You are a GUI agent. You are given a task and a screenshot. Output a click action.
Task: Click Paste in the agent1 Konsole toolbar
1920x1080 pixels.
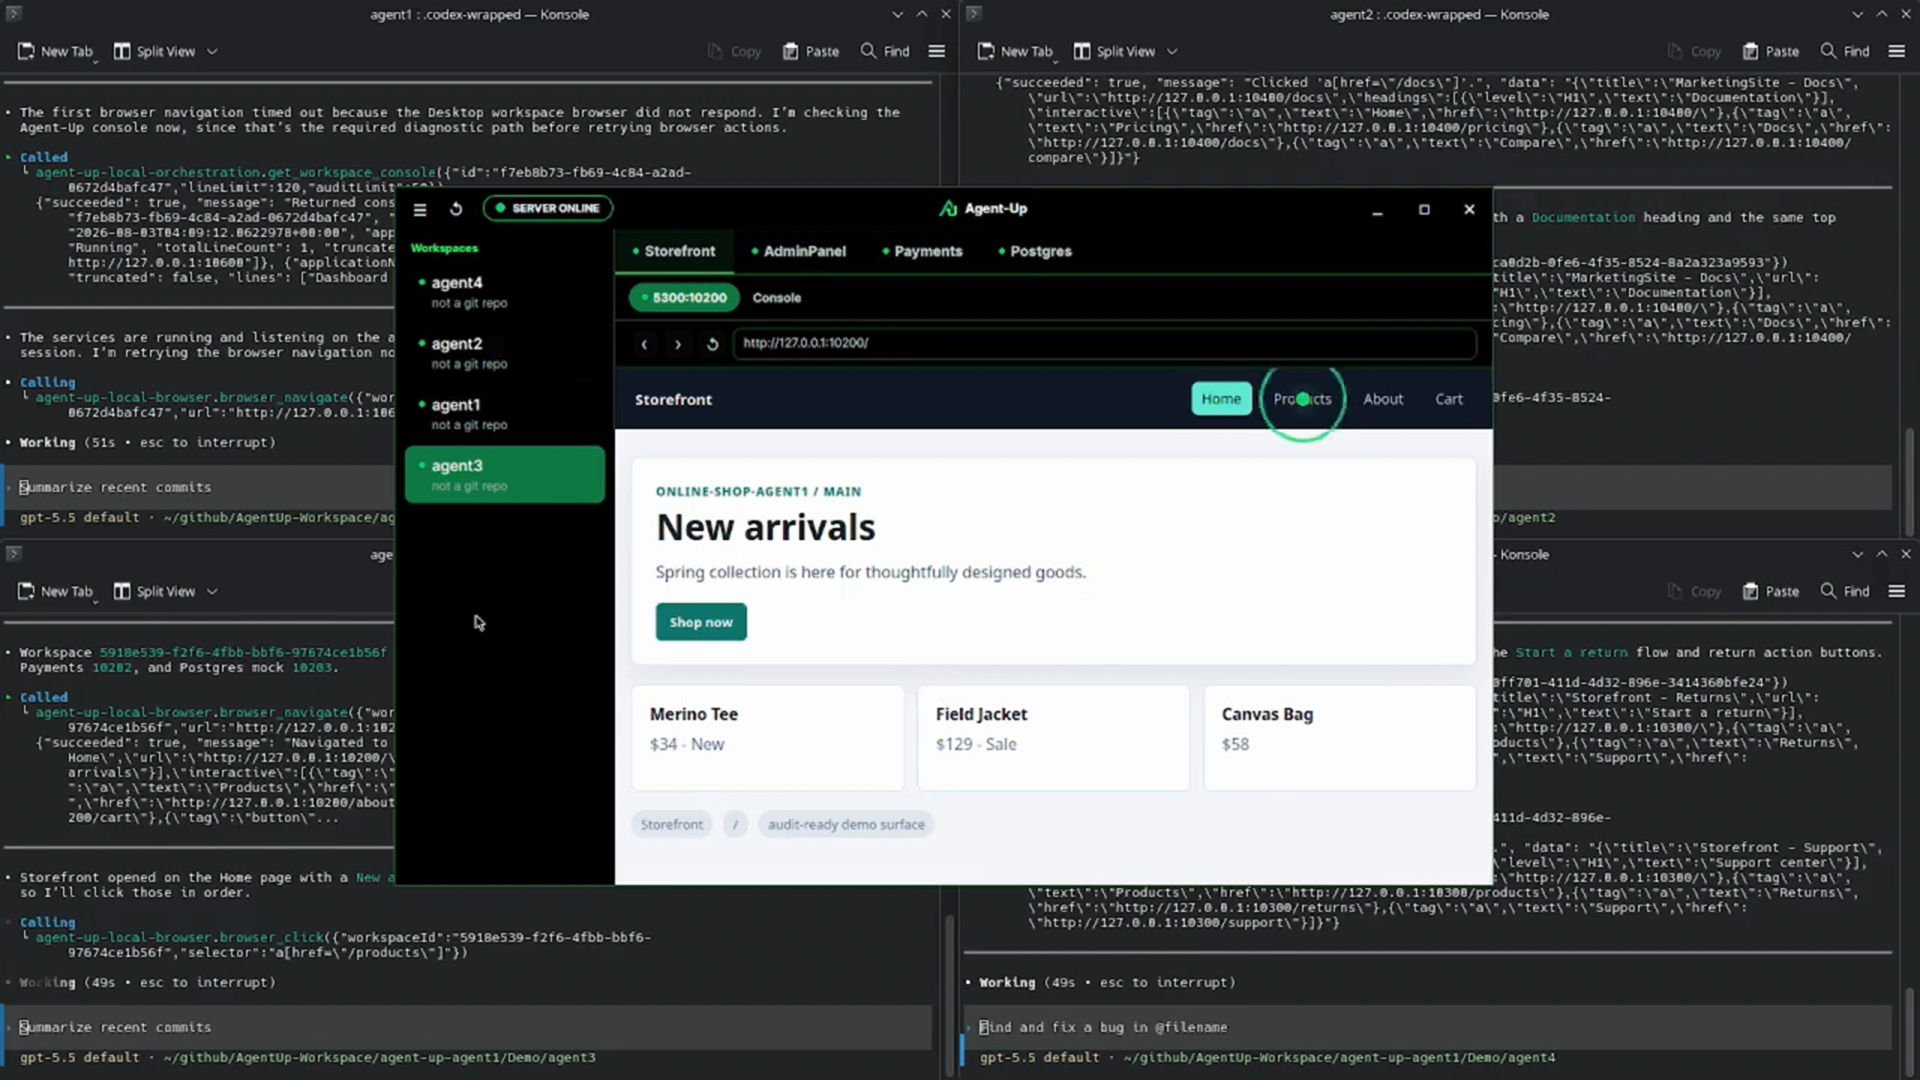811,51
